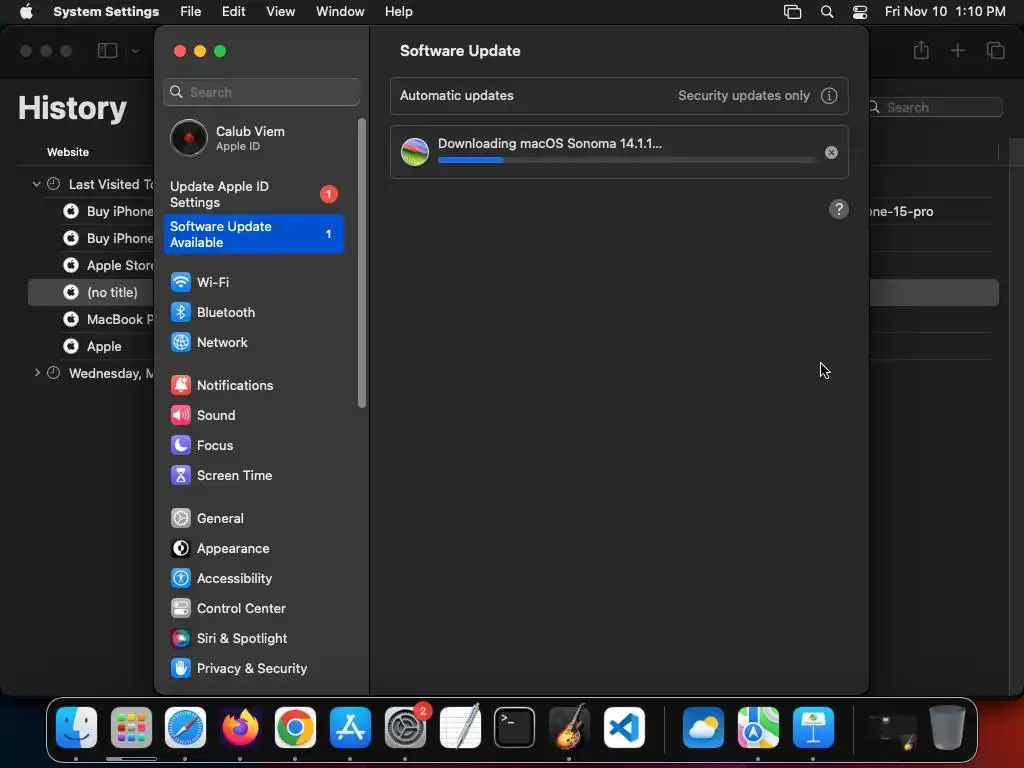The height and width of the screenshot is (768, 1024).
Task: Open Finder from the Dock
Action: coord(76,728)
